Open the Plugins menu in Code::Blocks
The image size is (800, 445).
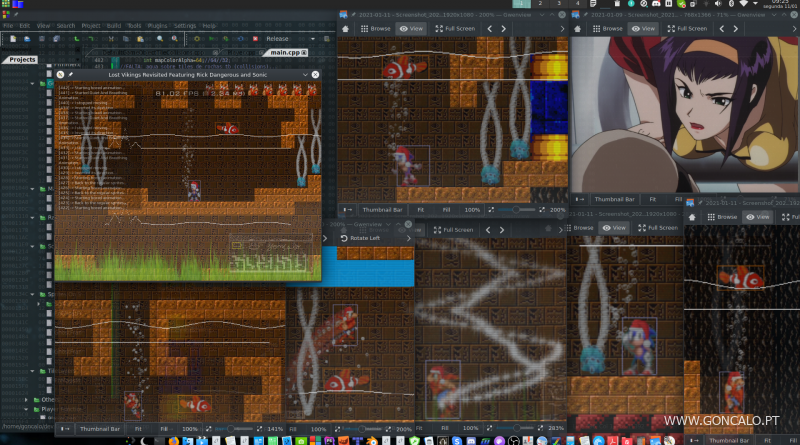157,26
